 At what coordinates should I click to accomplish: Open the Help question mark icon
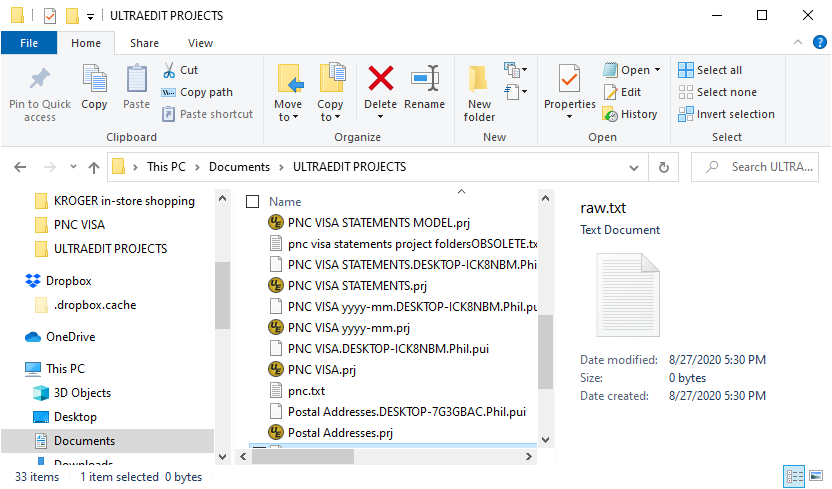point(819,42)
